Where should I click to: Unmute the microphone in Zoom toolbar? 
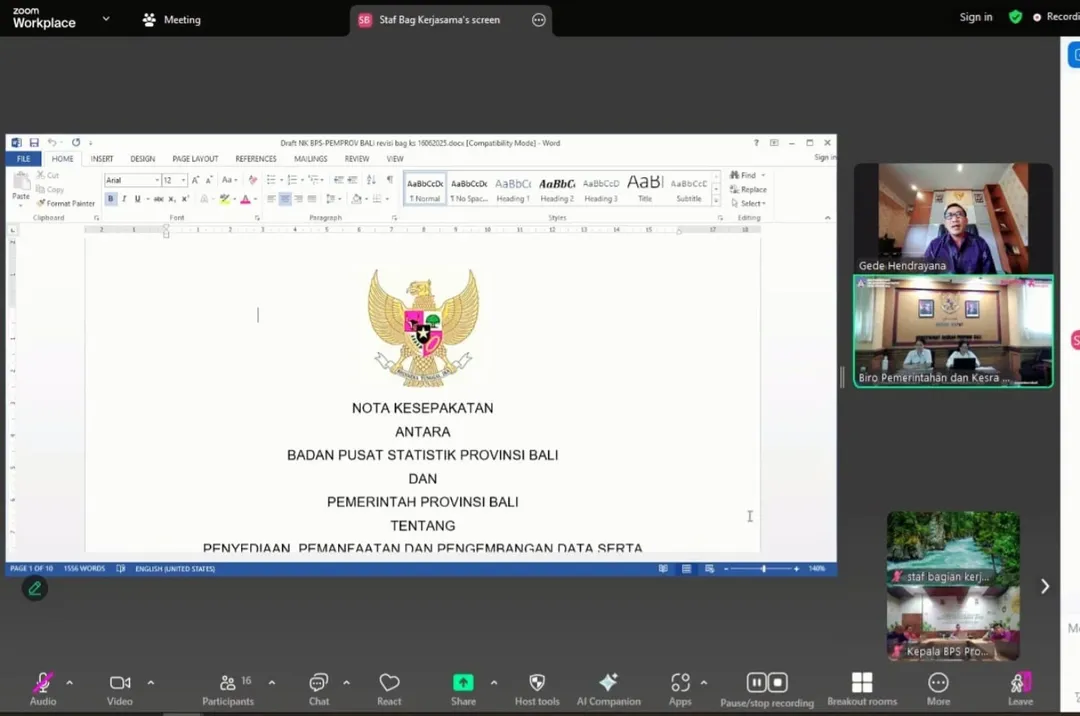[x=42, y=684]
